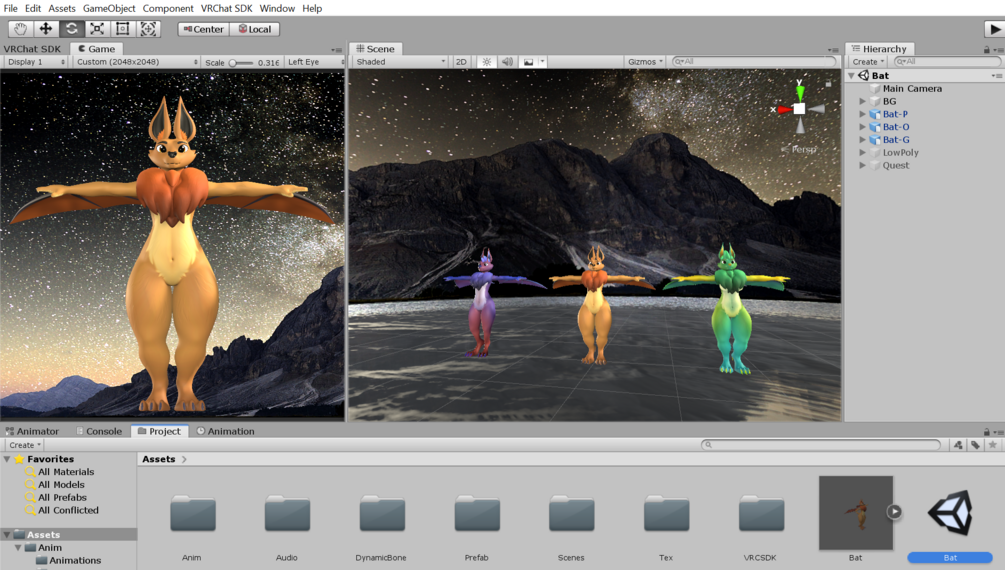Open Component menu

168,8
